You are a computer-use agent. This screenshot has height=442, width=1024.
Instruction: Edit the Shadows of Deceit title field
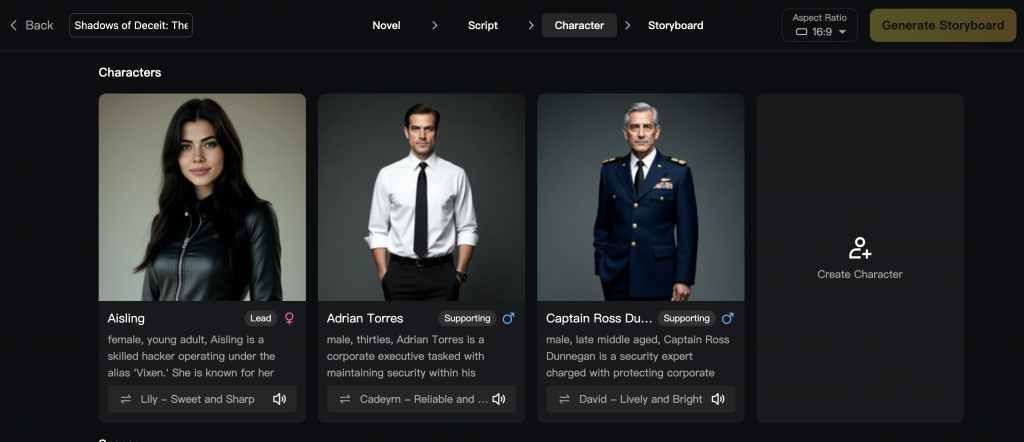[x=131, y=25]
